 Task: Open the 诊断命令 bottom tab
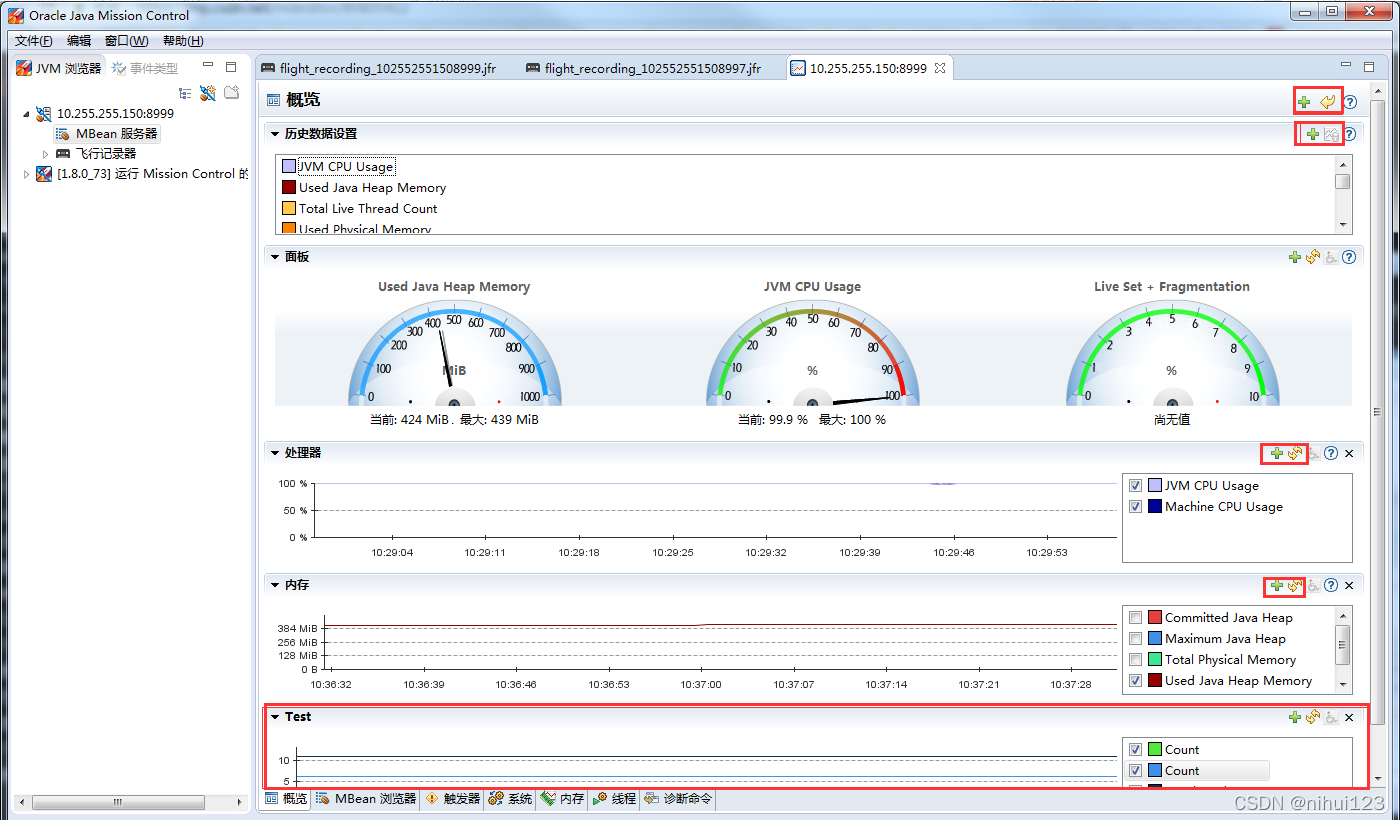(x=679, y=799)
